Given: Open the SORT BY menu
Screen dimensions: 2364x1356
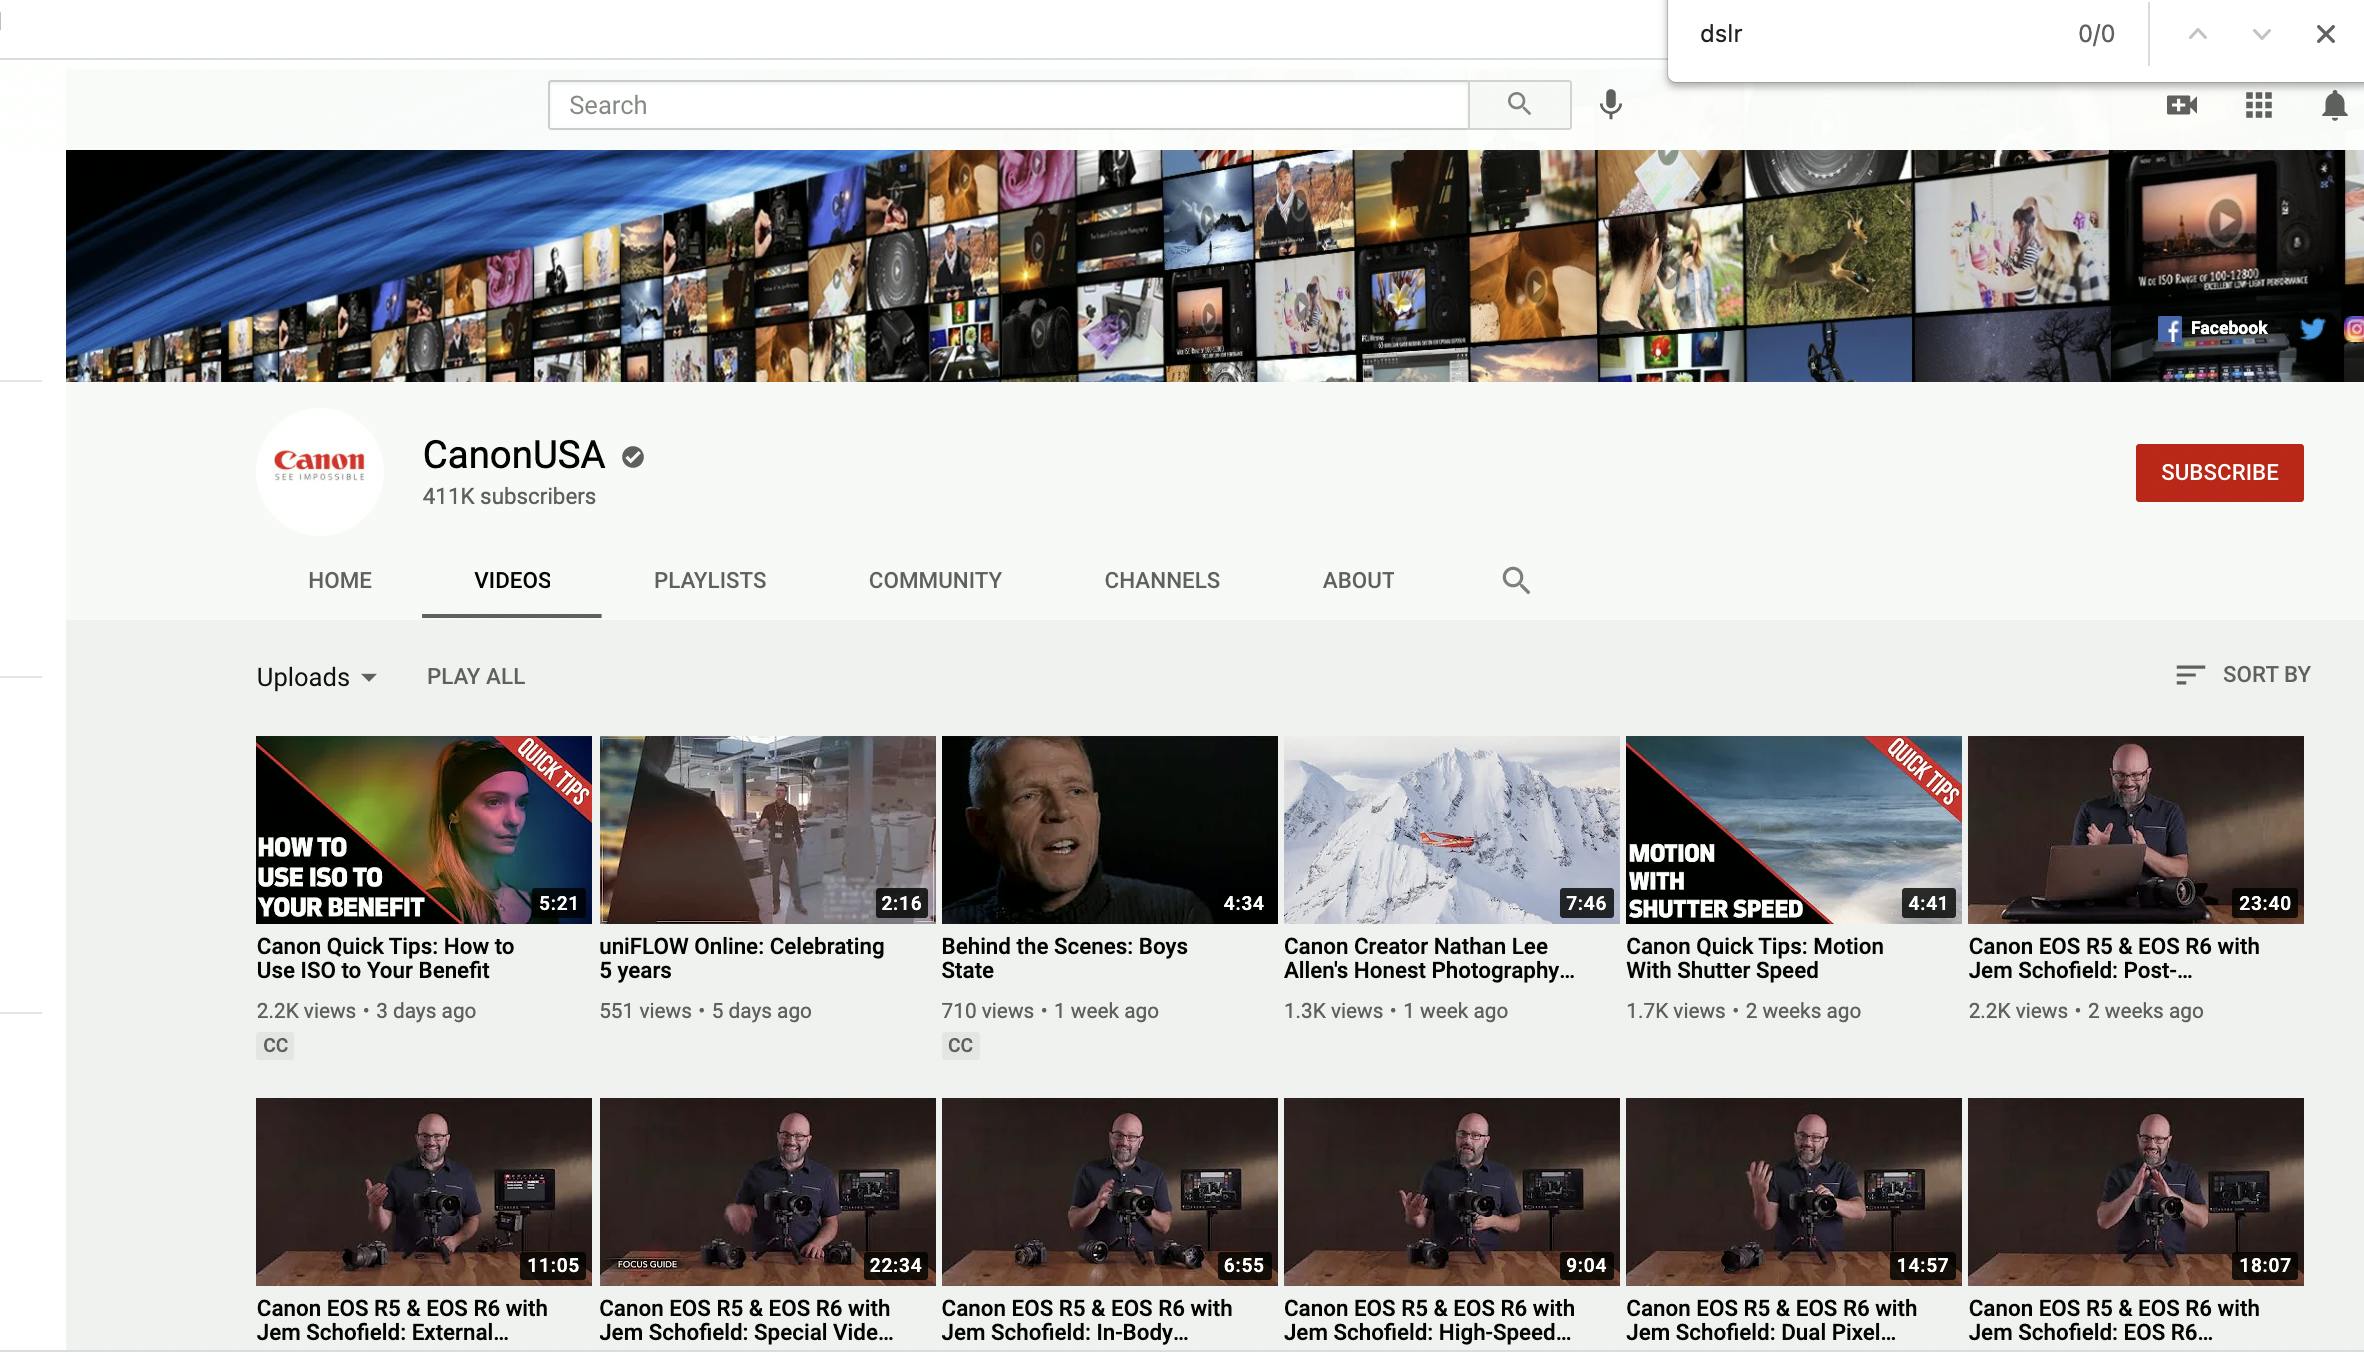Looking at the screenshot, I should [2243, 675].
